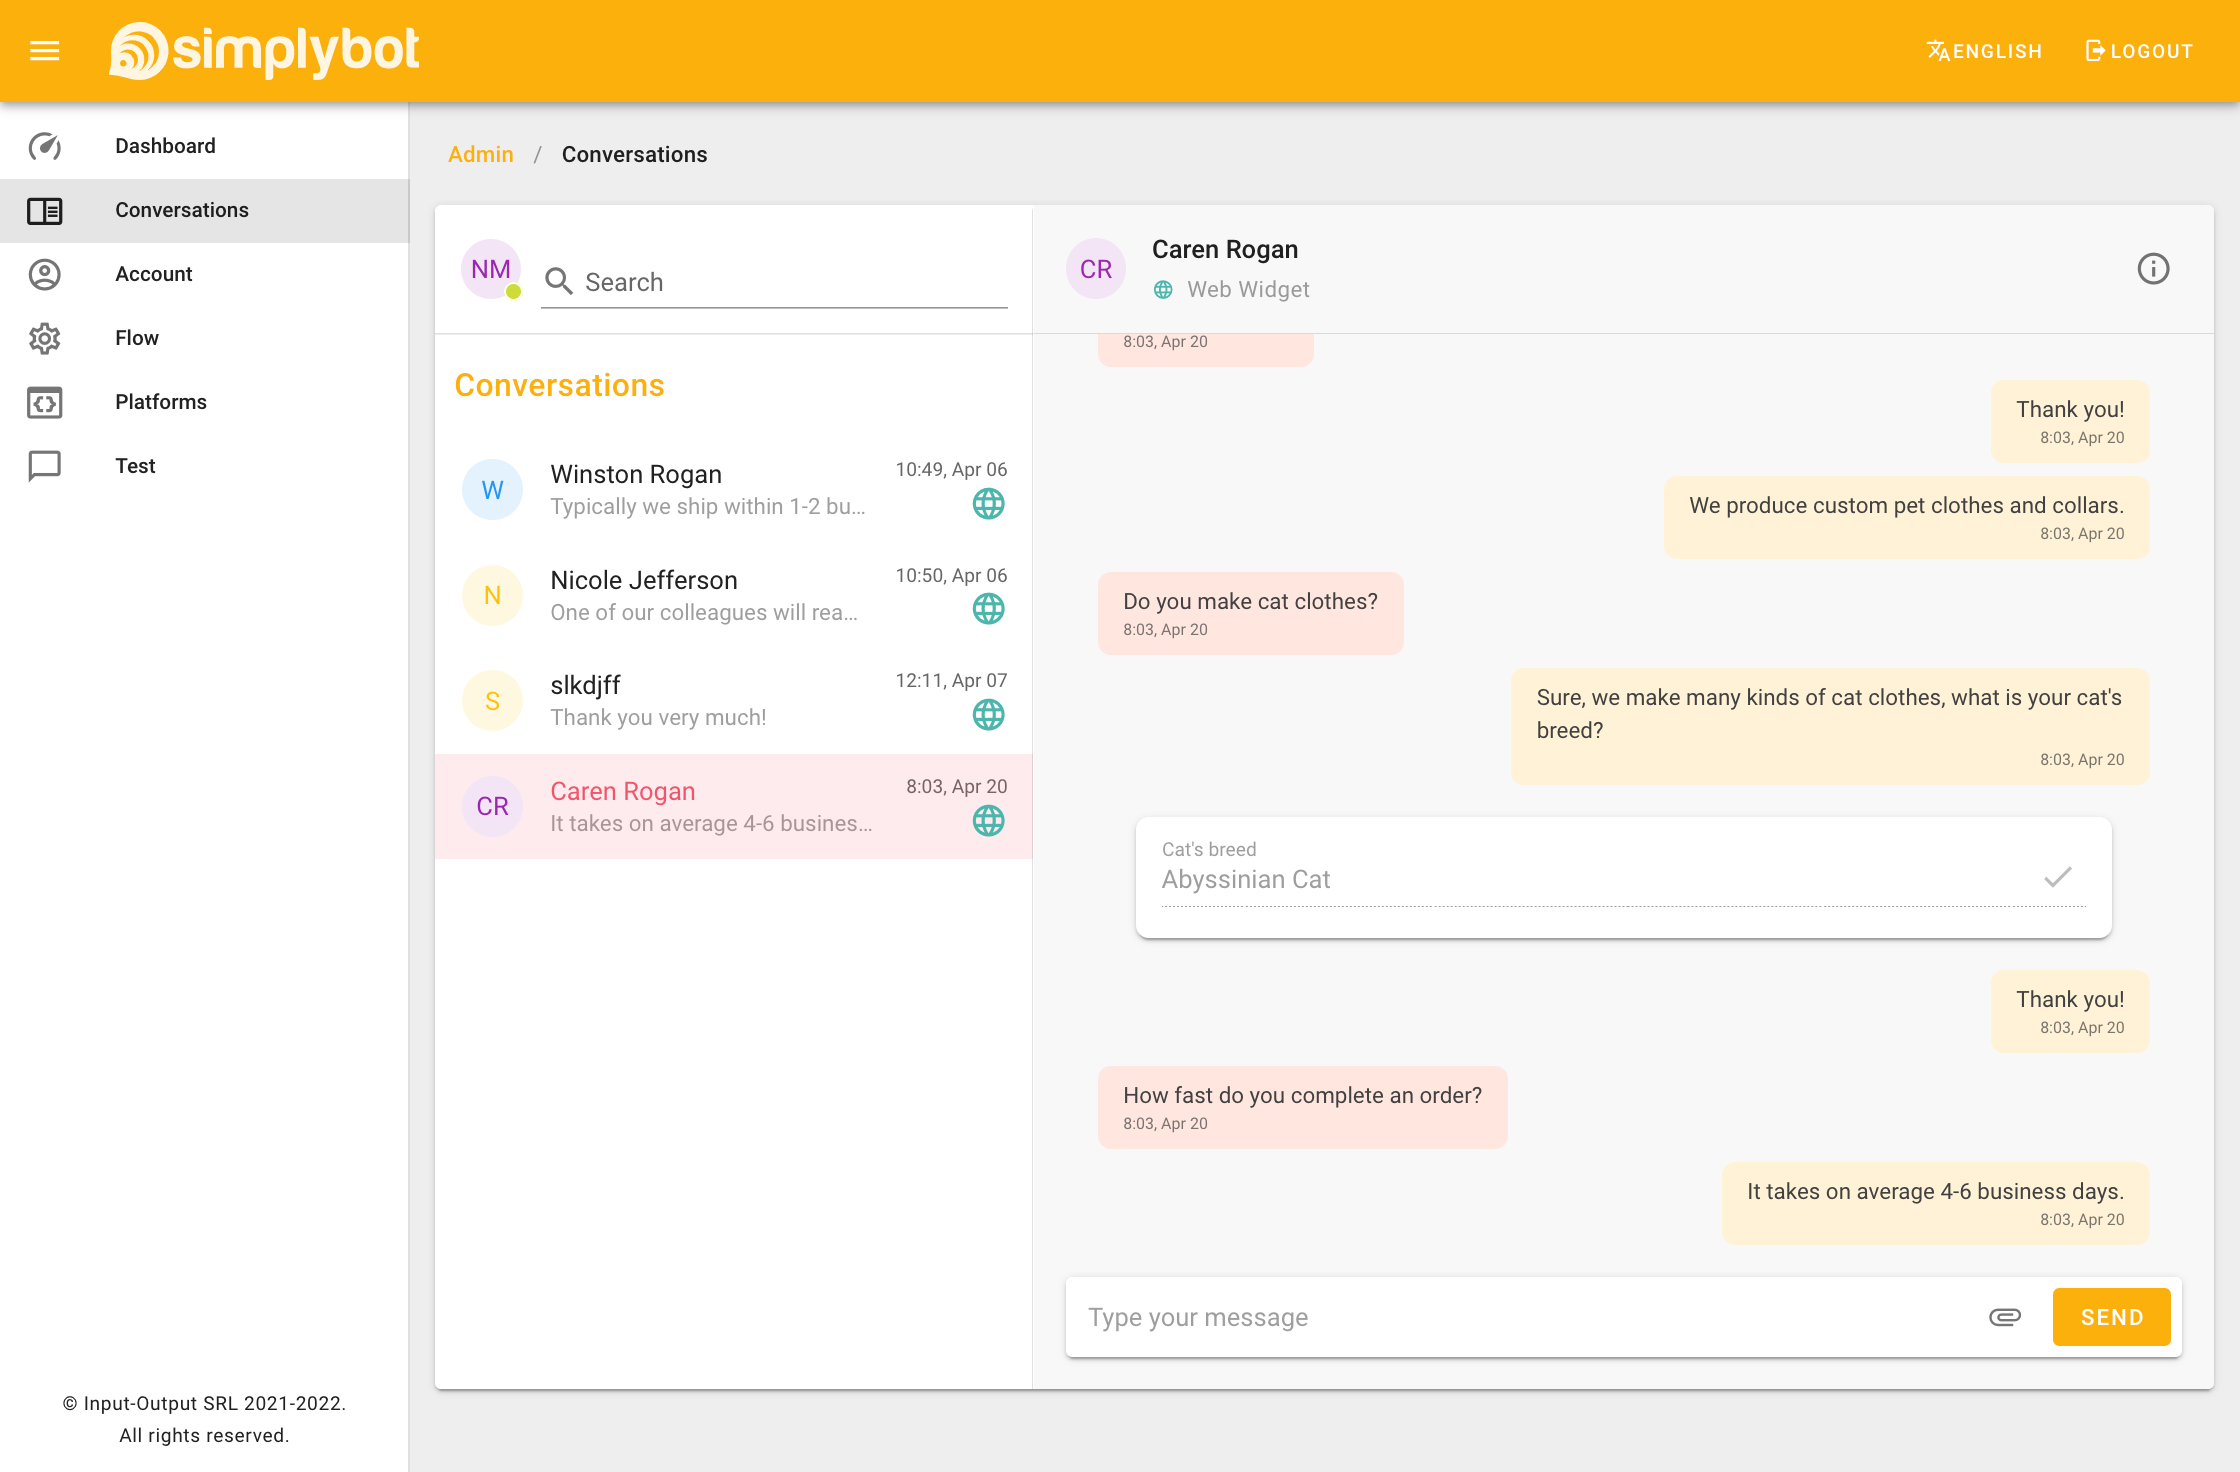This screenshot has width=2240, height=1472.
Task: Open Test from sidebar
Action: pyautogui.click(x=204, y=466)
